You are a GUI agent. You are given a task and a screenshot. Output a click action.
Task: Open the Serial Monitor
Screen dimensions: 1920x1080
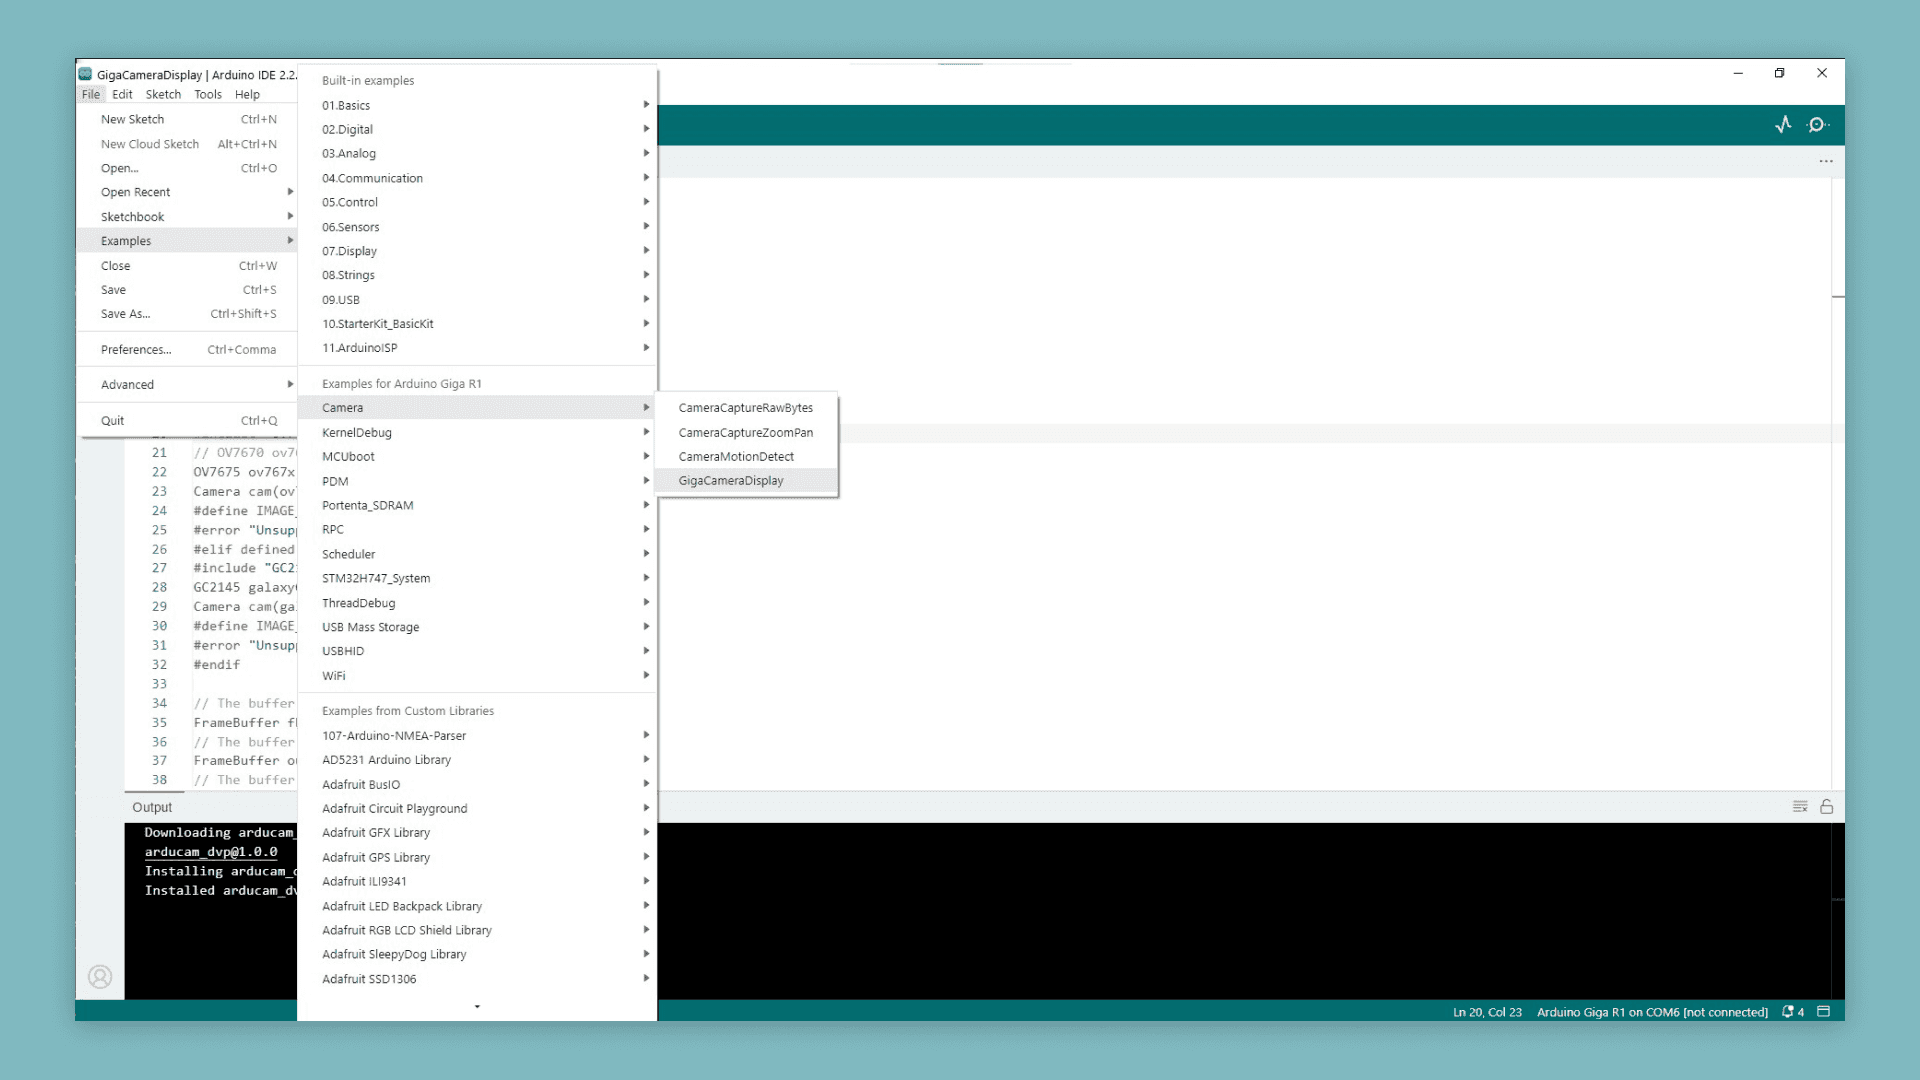click(1817, 125)
